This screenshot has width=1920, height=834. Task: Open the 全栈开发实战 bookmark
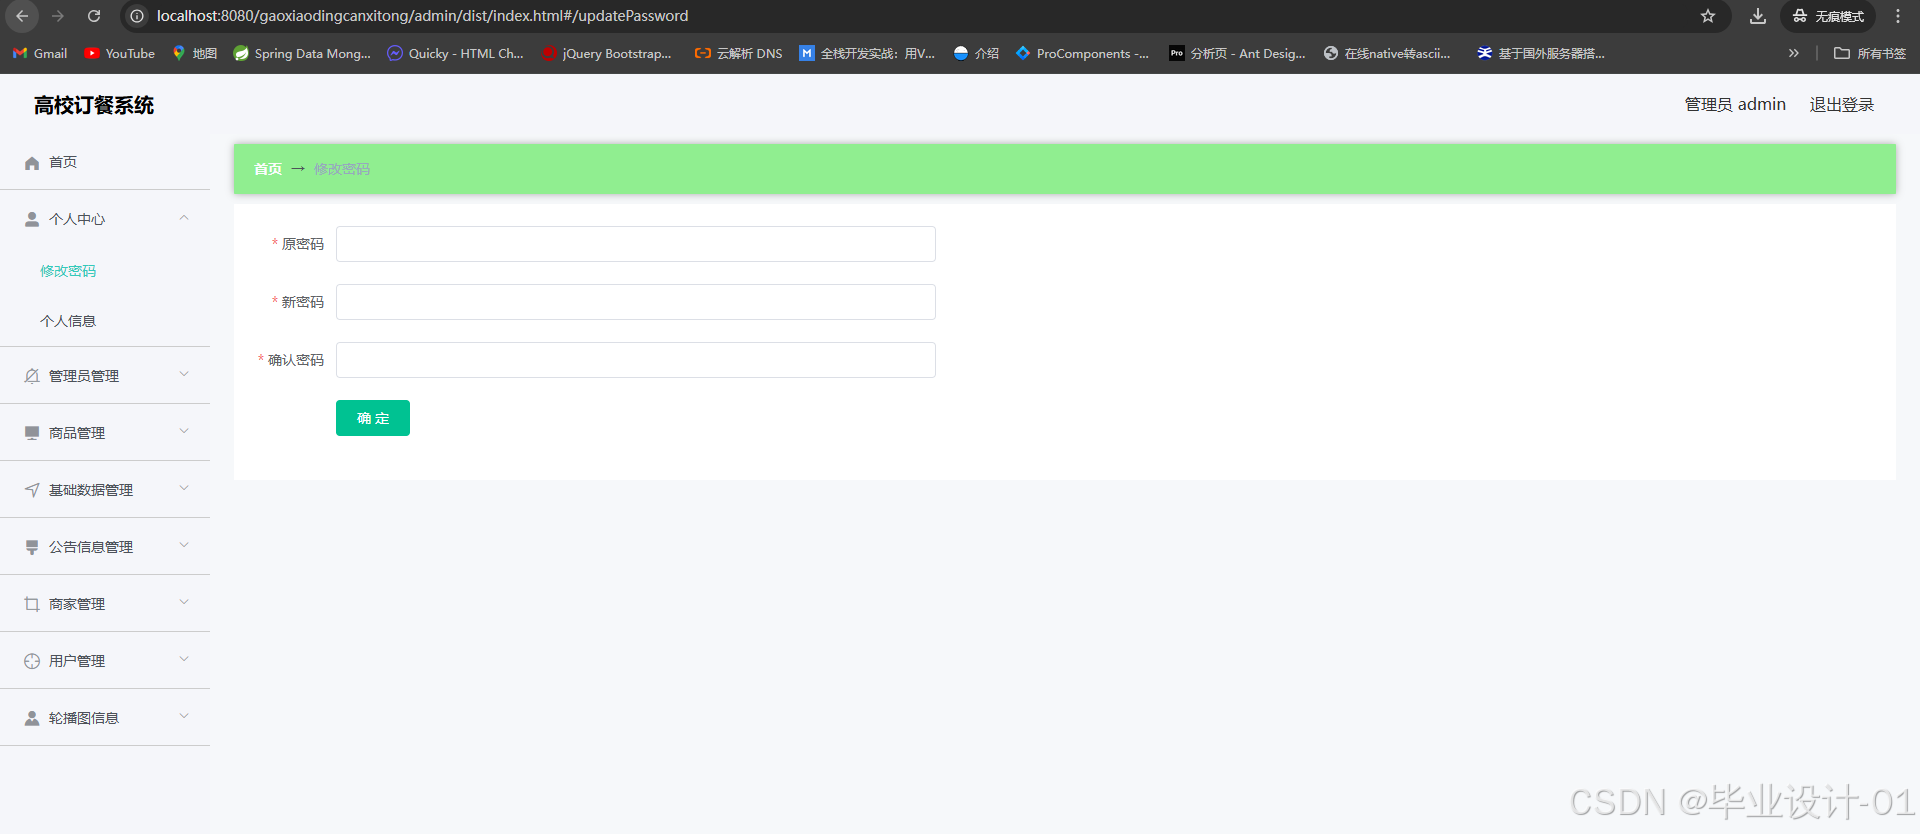pyautogui.click(x=867, y=53)
